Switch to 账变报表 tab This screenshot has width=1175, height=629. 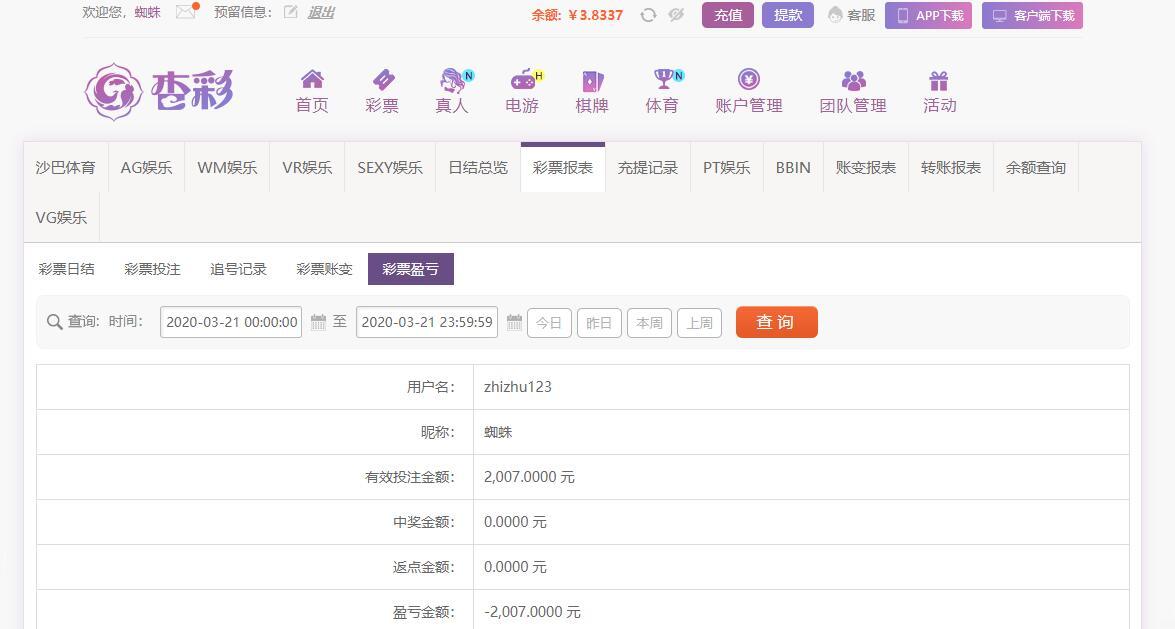click(866, 167)
